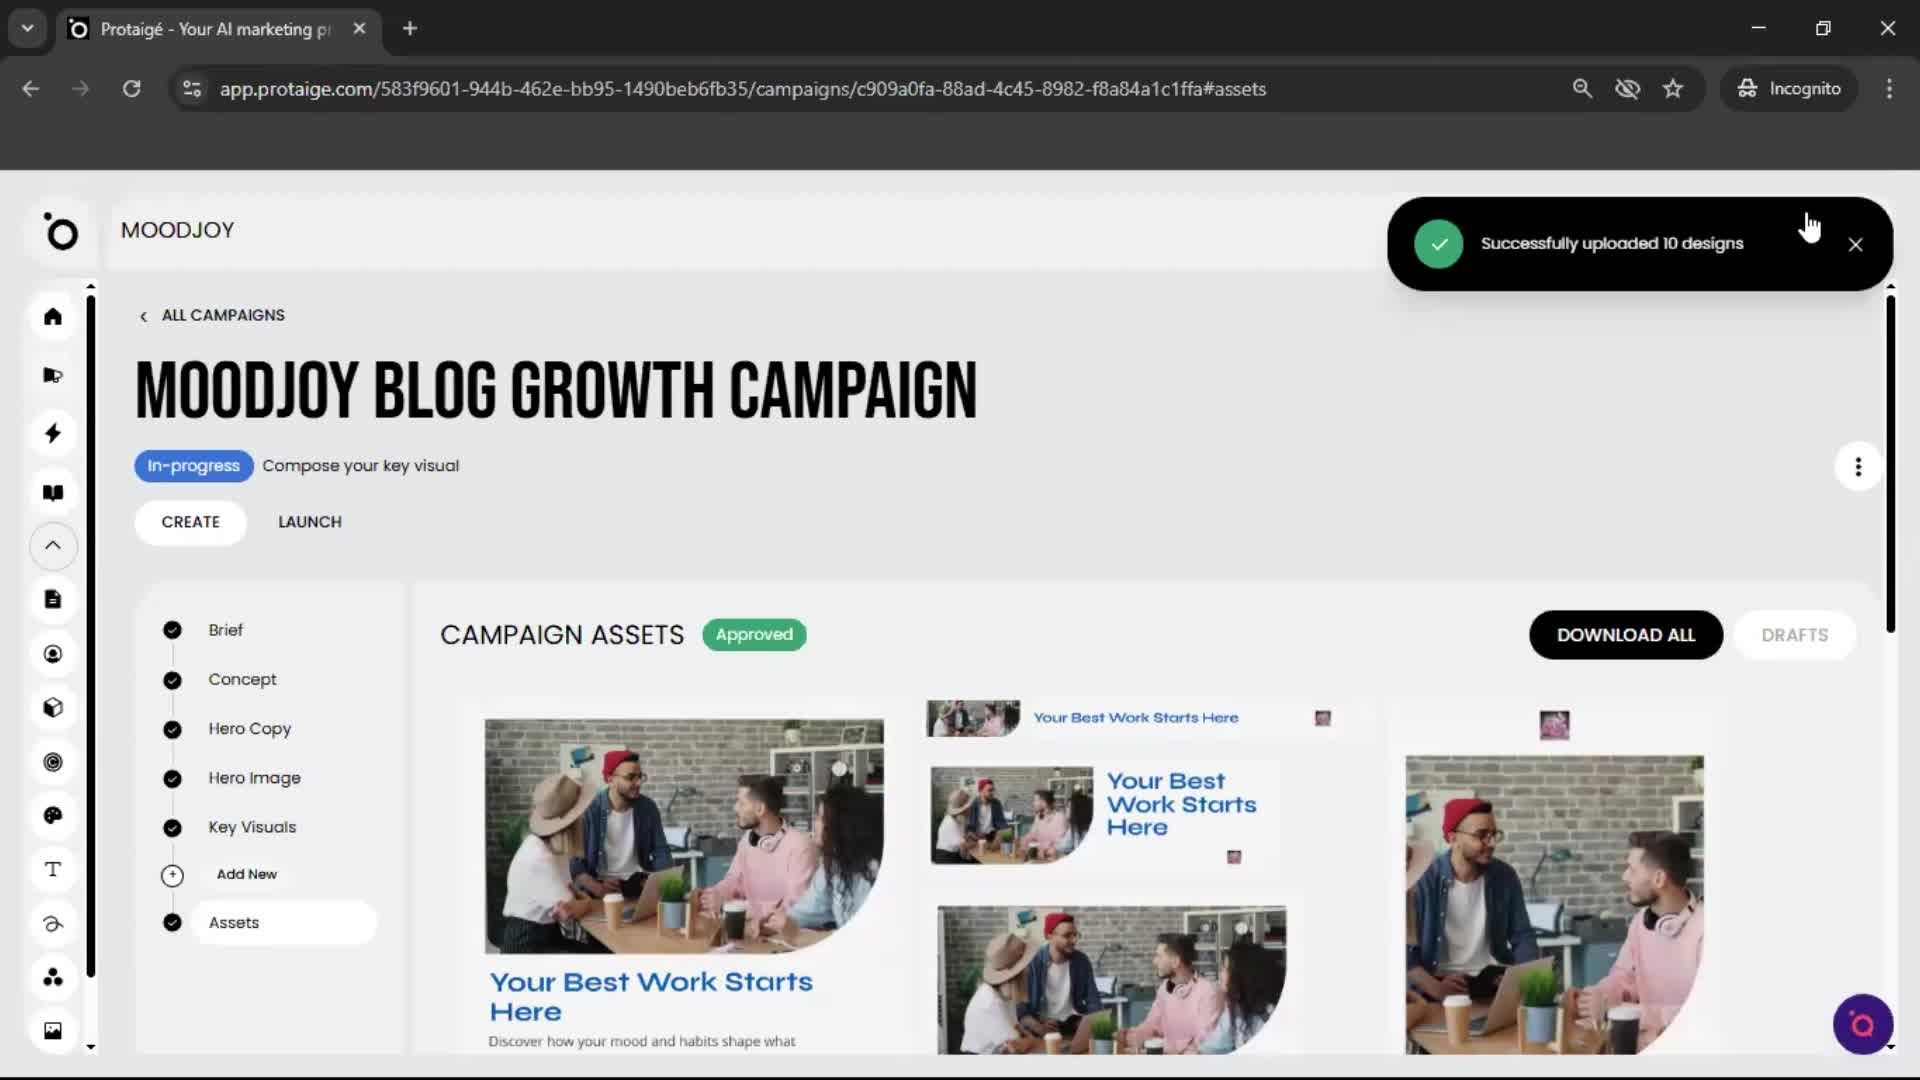Image resolution: width=1920 pixels, height=1080 pixels.
Task: Toggle the Hero Copy completion check
Action: (172, 729)
